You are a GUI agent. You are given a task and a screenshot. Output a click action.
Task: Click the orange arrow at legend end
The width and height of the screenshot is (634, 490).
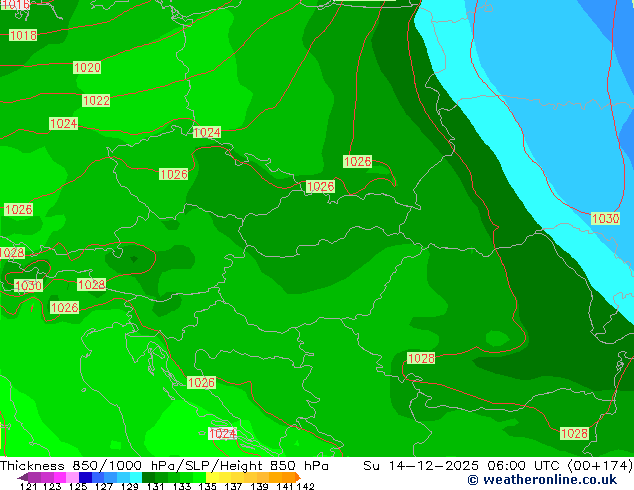pos(298,477)
